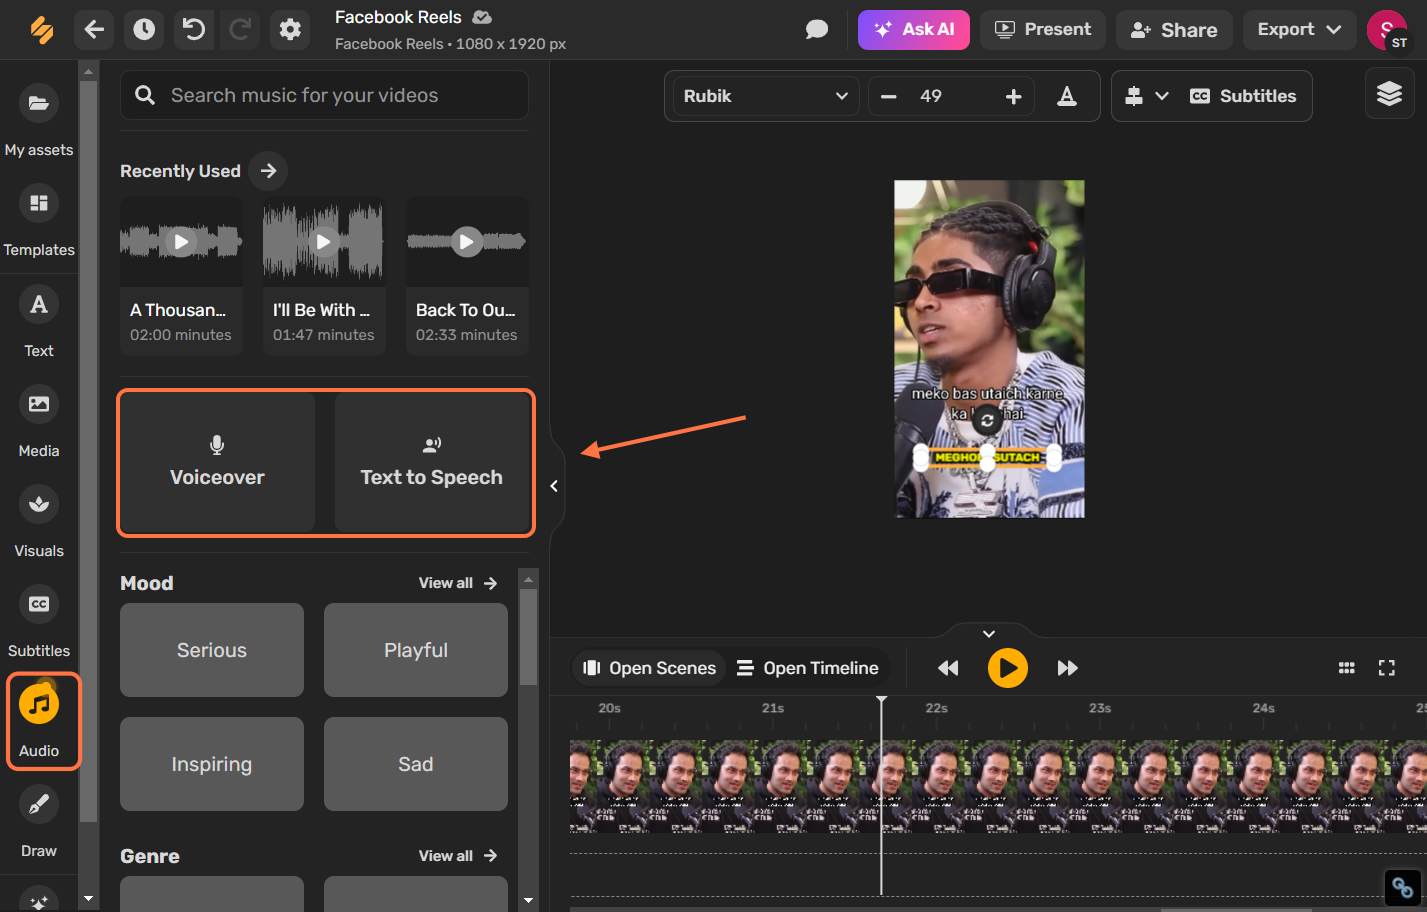This screenshot has height=912, width=1427.
Task: Click Search music input field
Action: tap(324, 95)
